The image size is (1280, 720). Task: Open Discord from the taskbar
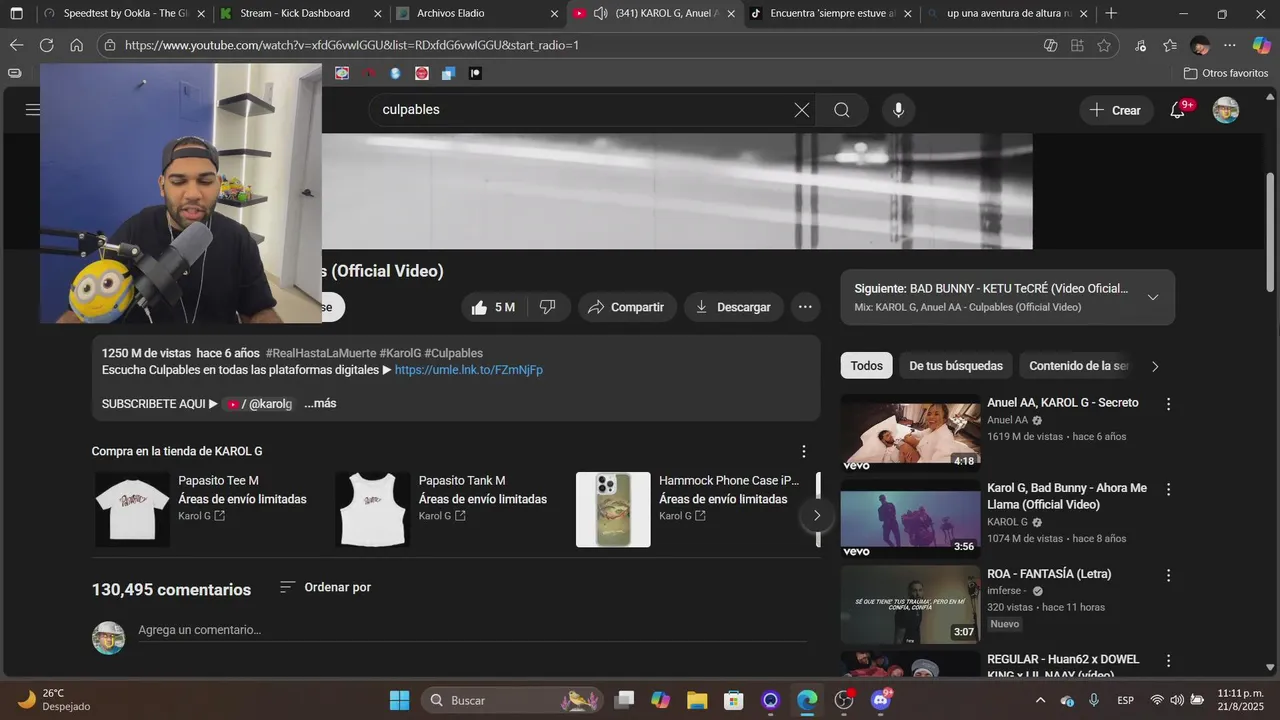(x=881, y=700)
